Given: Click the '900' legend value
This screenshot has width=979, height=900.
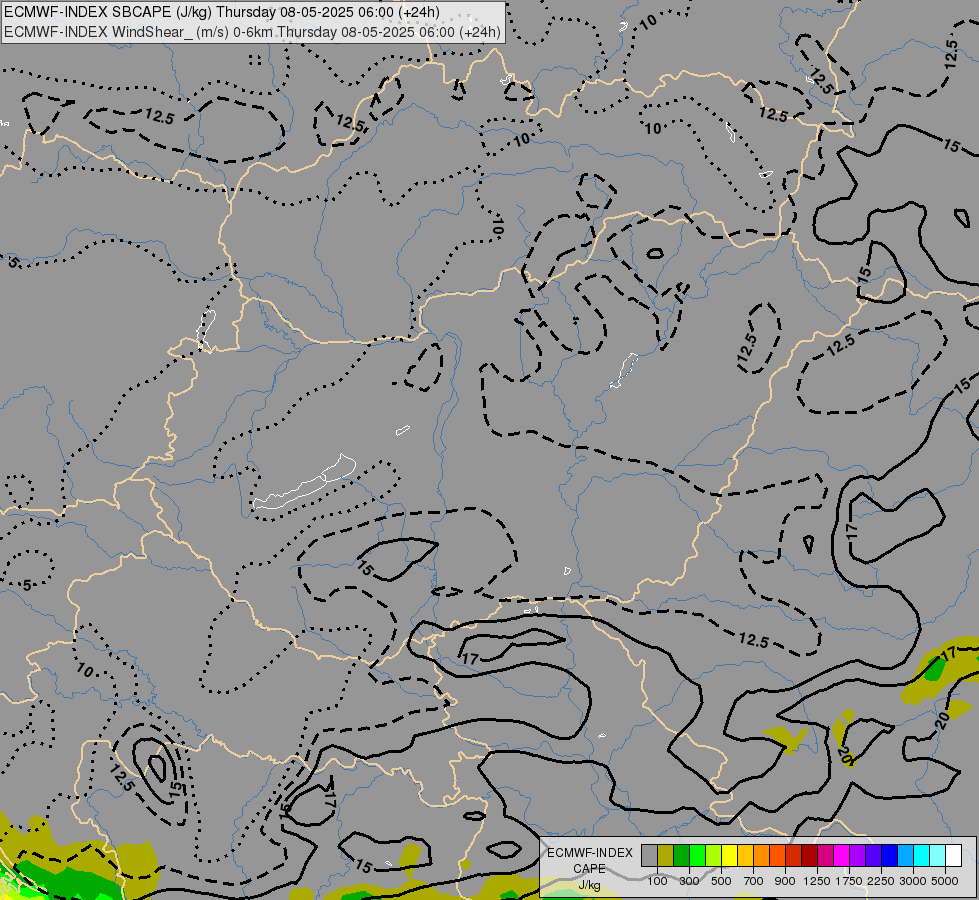Looking at the screenshot, I should [785, 881].
